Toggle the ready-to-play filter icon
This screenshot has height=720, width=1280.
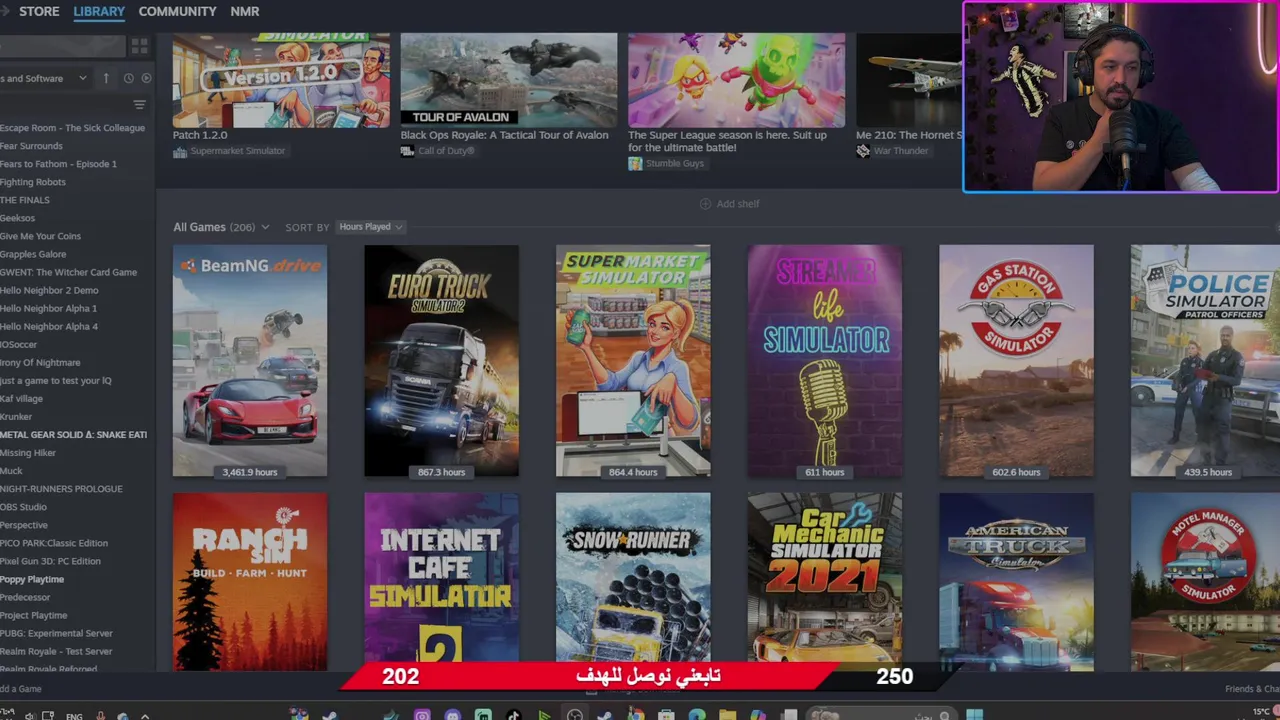[146, 78]
